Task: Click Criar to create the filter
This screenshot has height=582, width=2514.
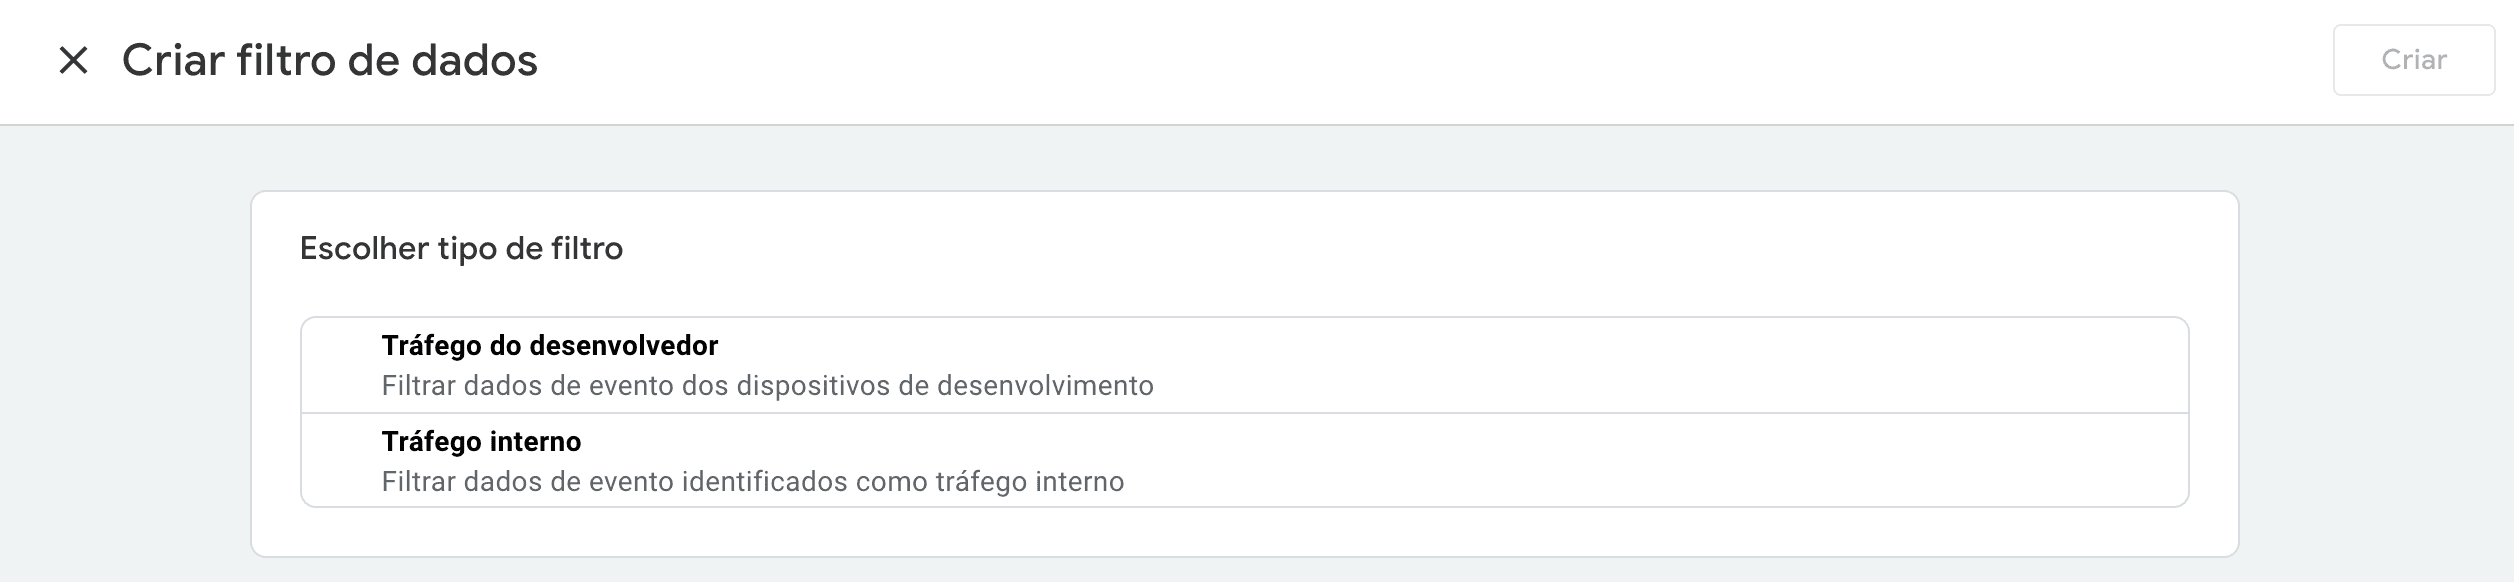Action: [2413, 59]
